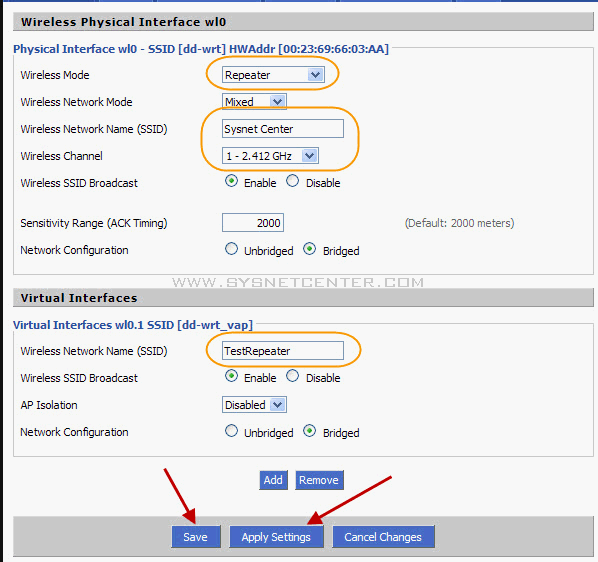
Task: Select Enable for wl0 Wireless SSID Broadcast
Action: tap(231, 181)
